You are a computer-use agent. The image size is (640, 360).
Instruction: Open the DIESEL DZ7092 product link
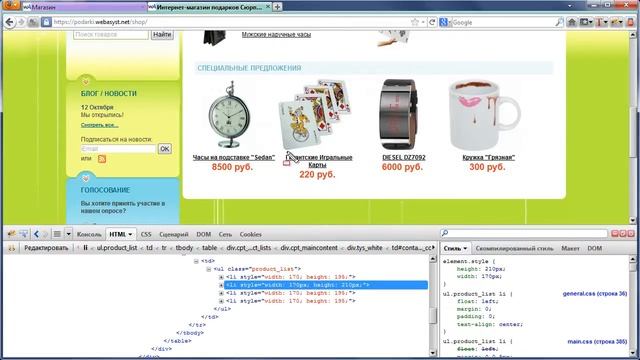[x=404, y=158]
